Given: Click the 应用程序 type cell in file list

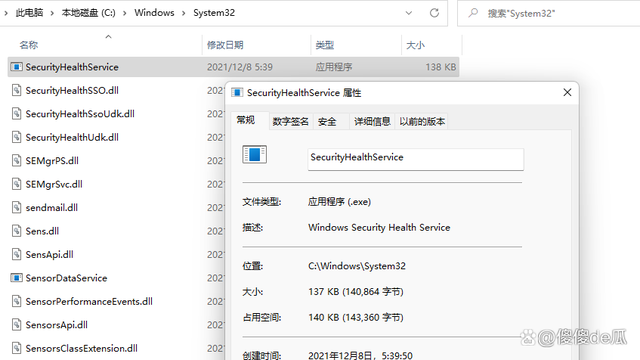Looking at the screenshot, I should pyautogui.click(x=333, y=67).
